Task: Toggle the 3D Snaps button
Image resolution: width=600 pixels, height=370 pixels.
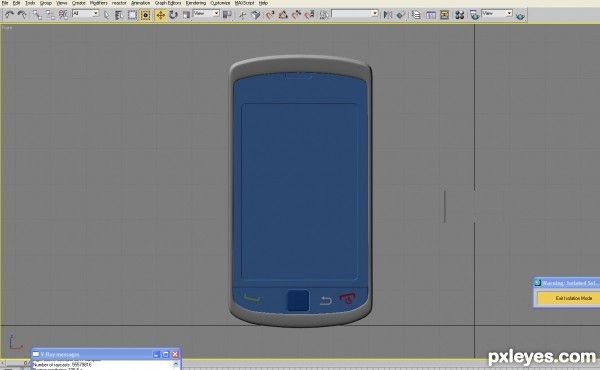Action: coord(270,15)
